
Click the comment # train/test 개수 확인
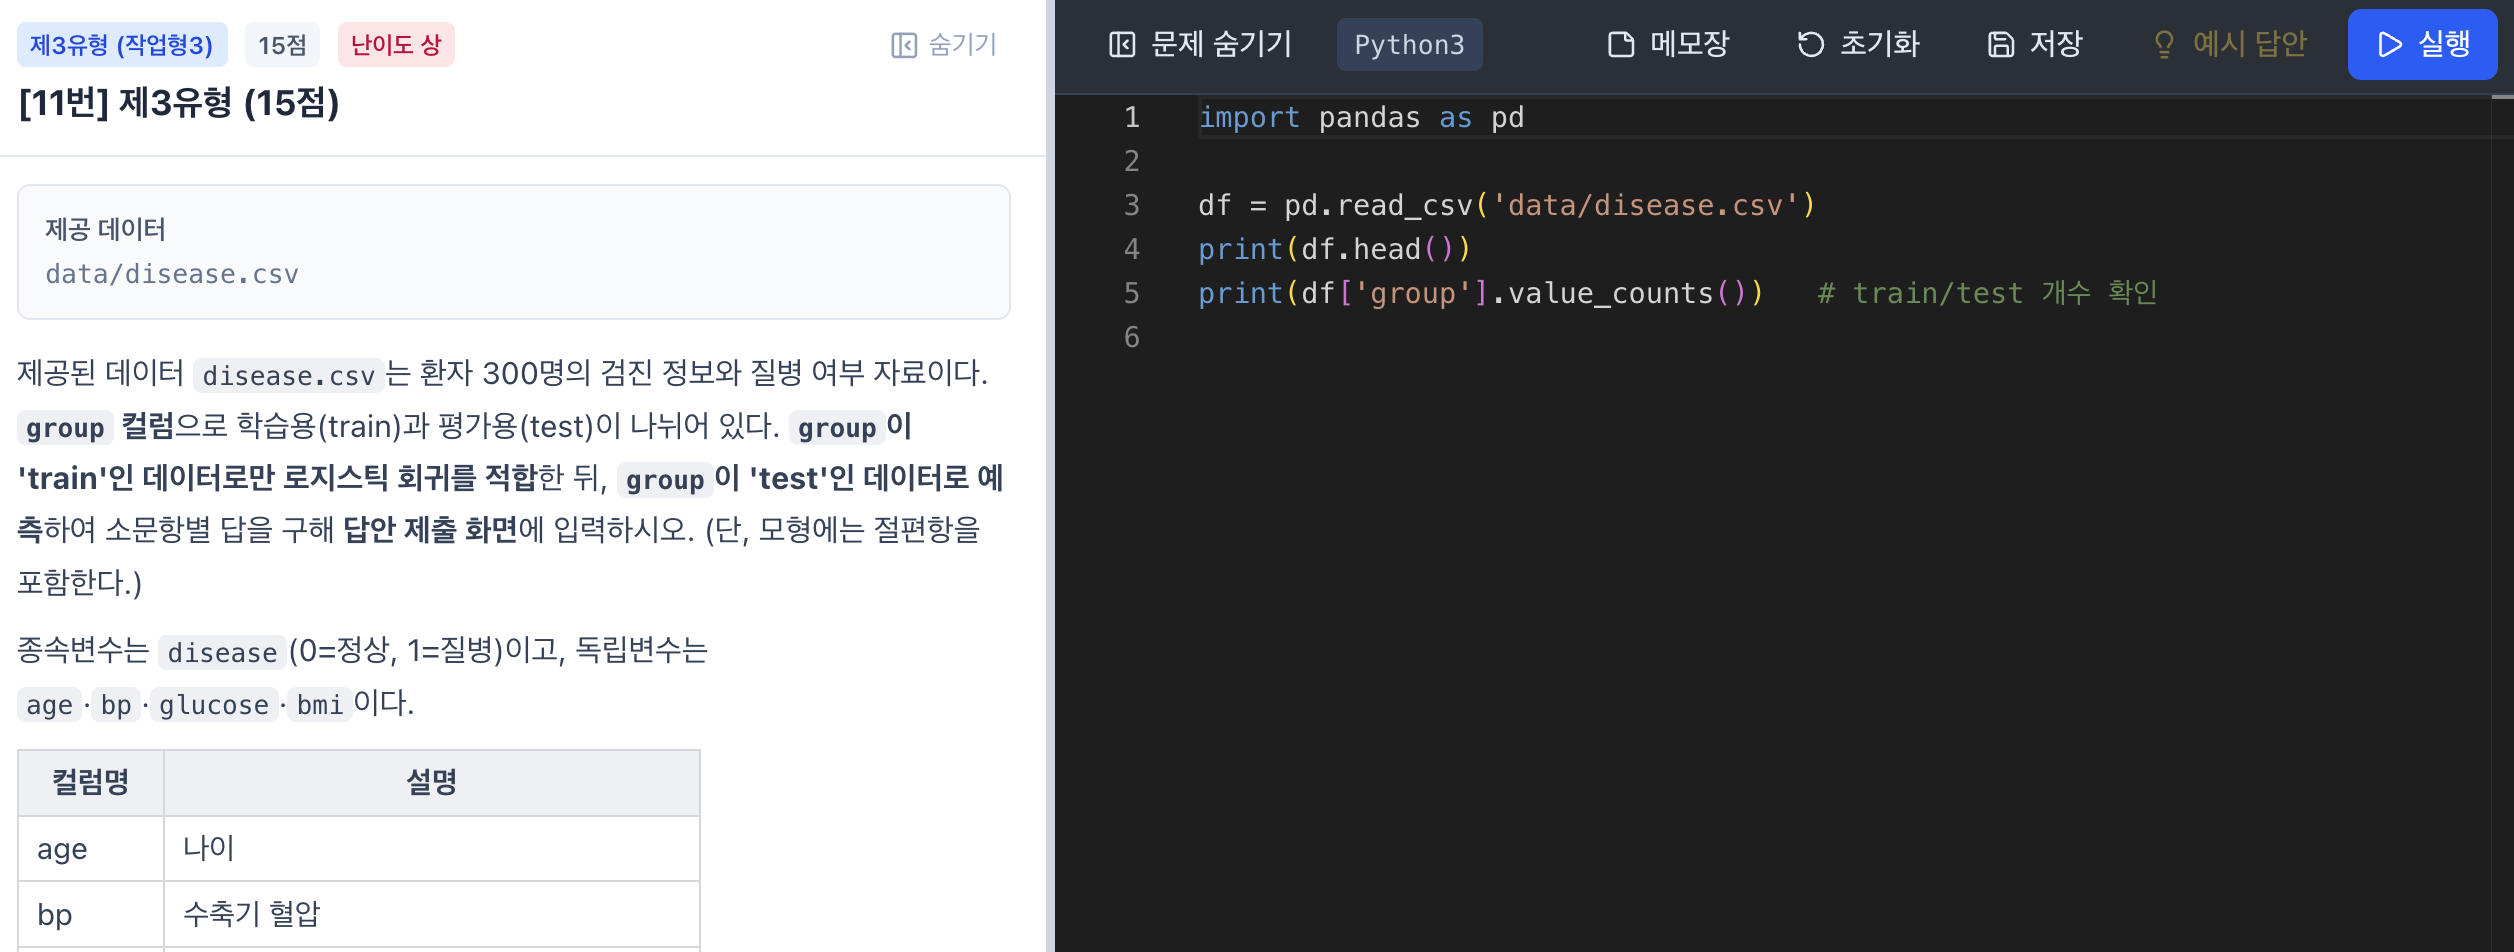(x=1987, y=293)
